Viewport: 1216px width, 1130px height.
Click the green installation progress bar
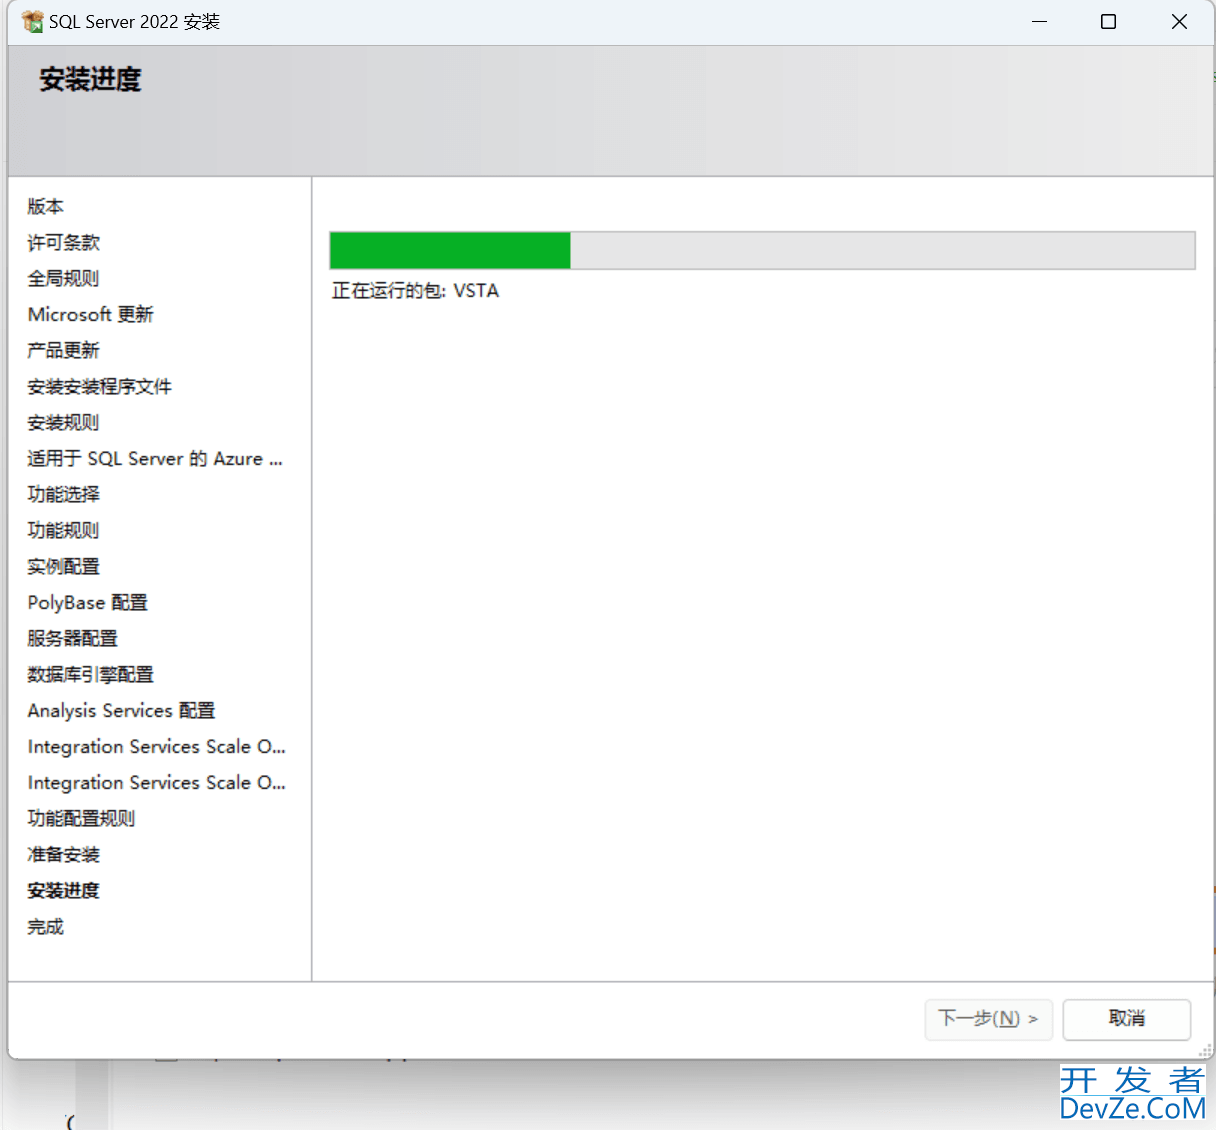coord(762,250)
